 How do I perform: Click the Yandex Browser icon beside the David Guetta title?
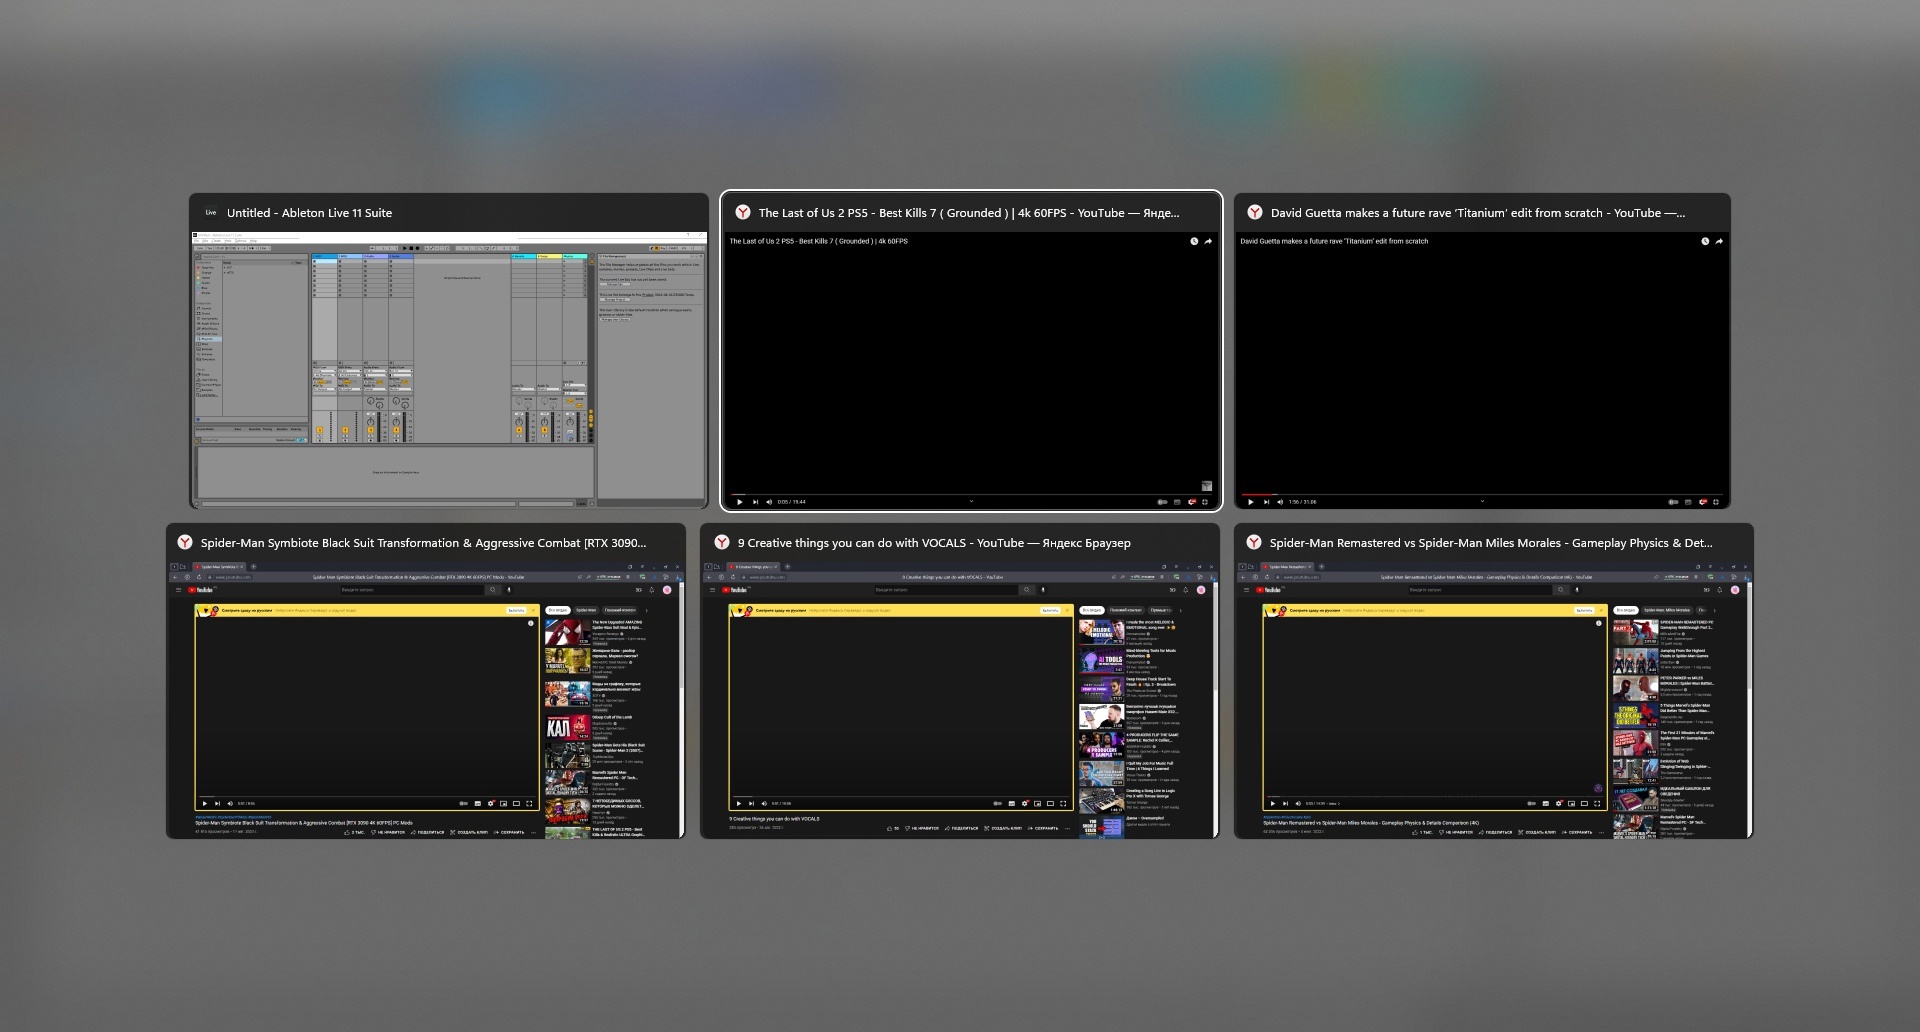click(x=1255, y=212)
